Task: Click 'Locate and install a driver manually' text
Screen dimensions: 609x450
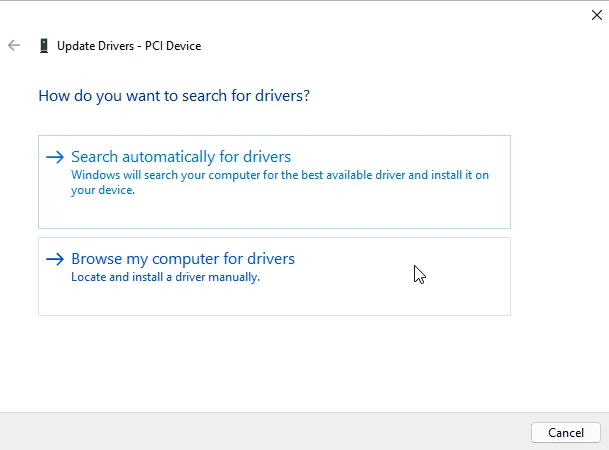Action: click(165, 277)
